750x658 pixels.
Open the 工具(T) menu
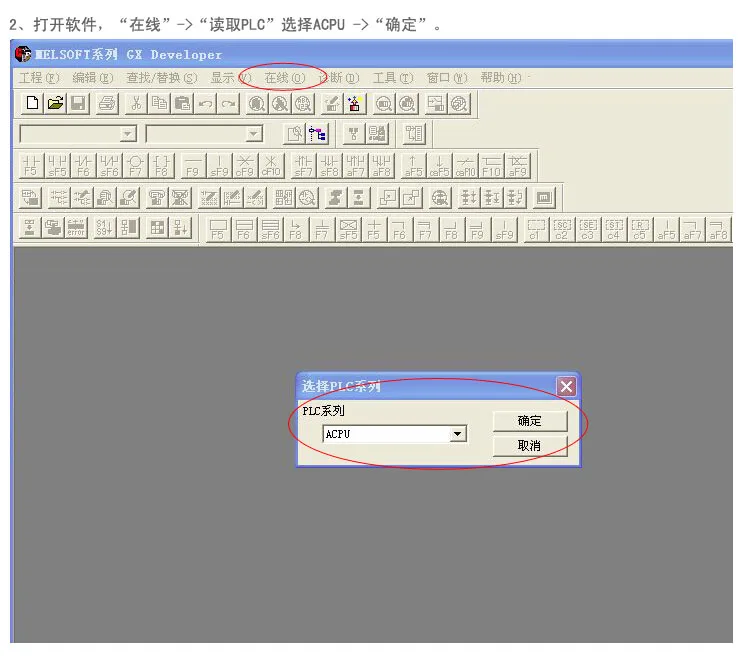[393, 77]
